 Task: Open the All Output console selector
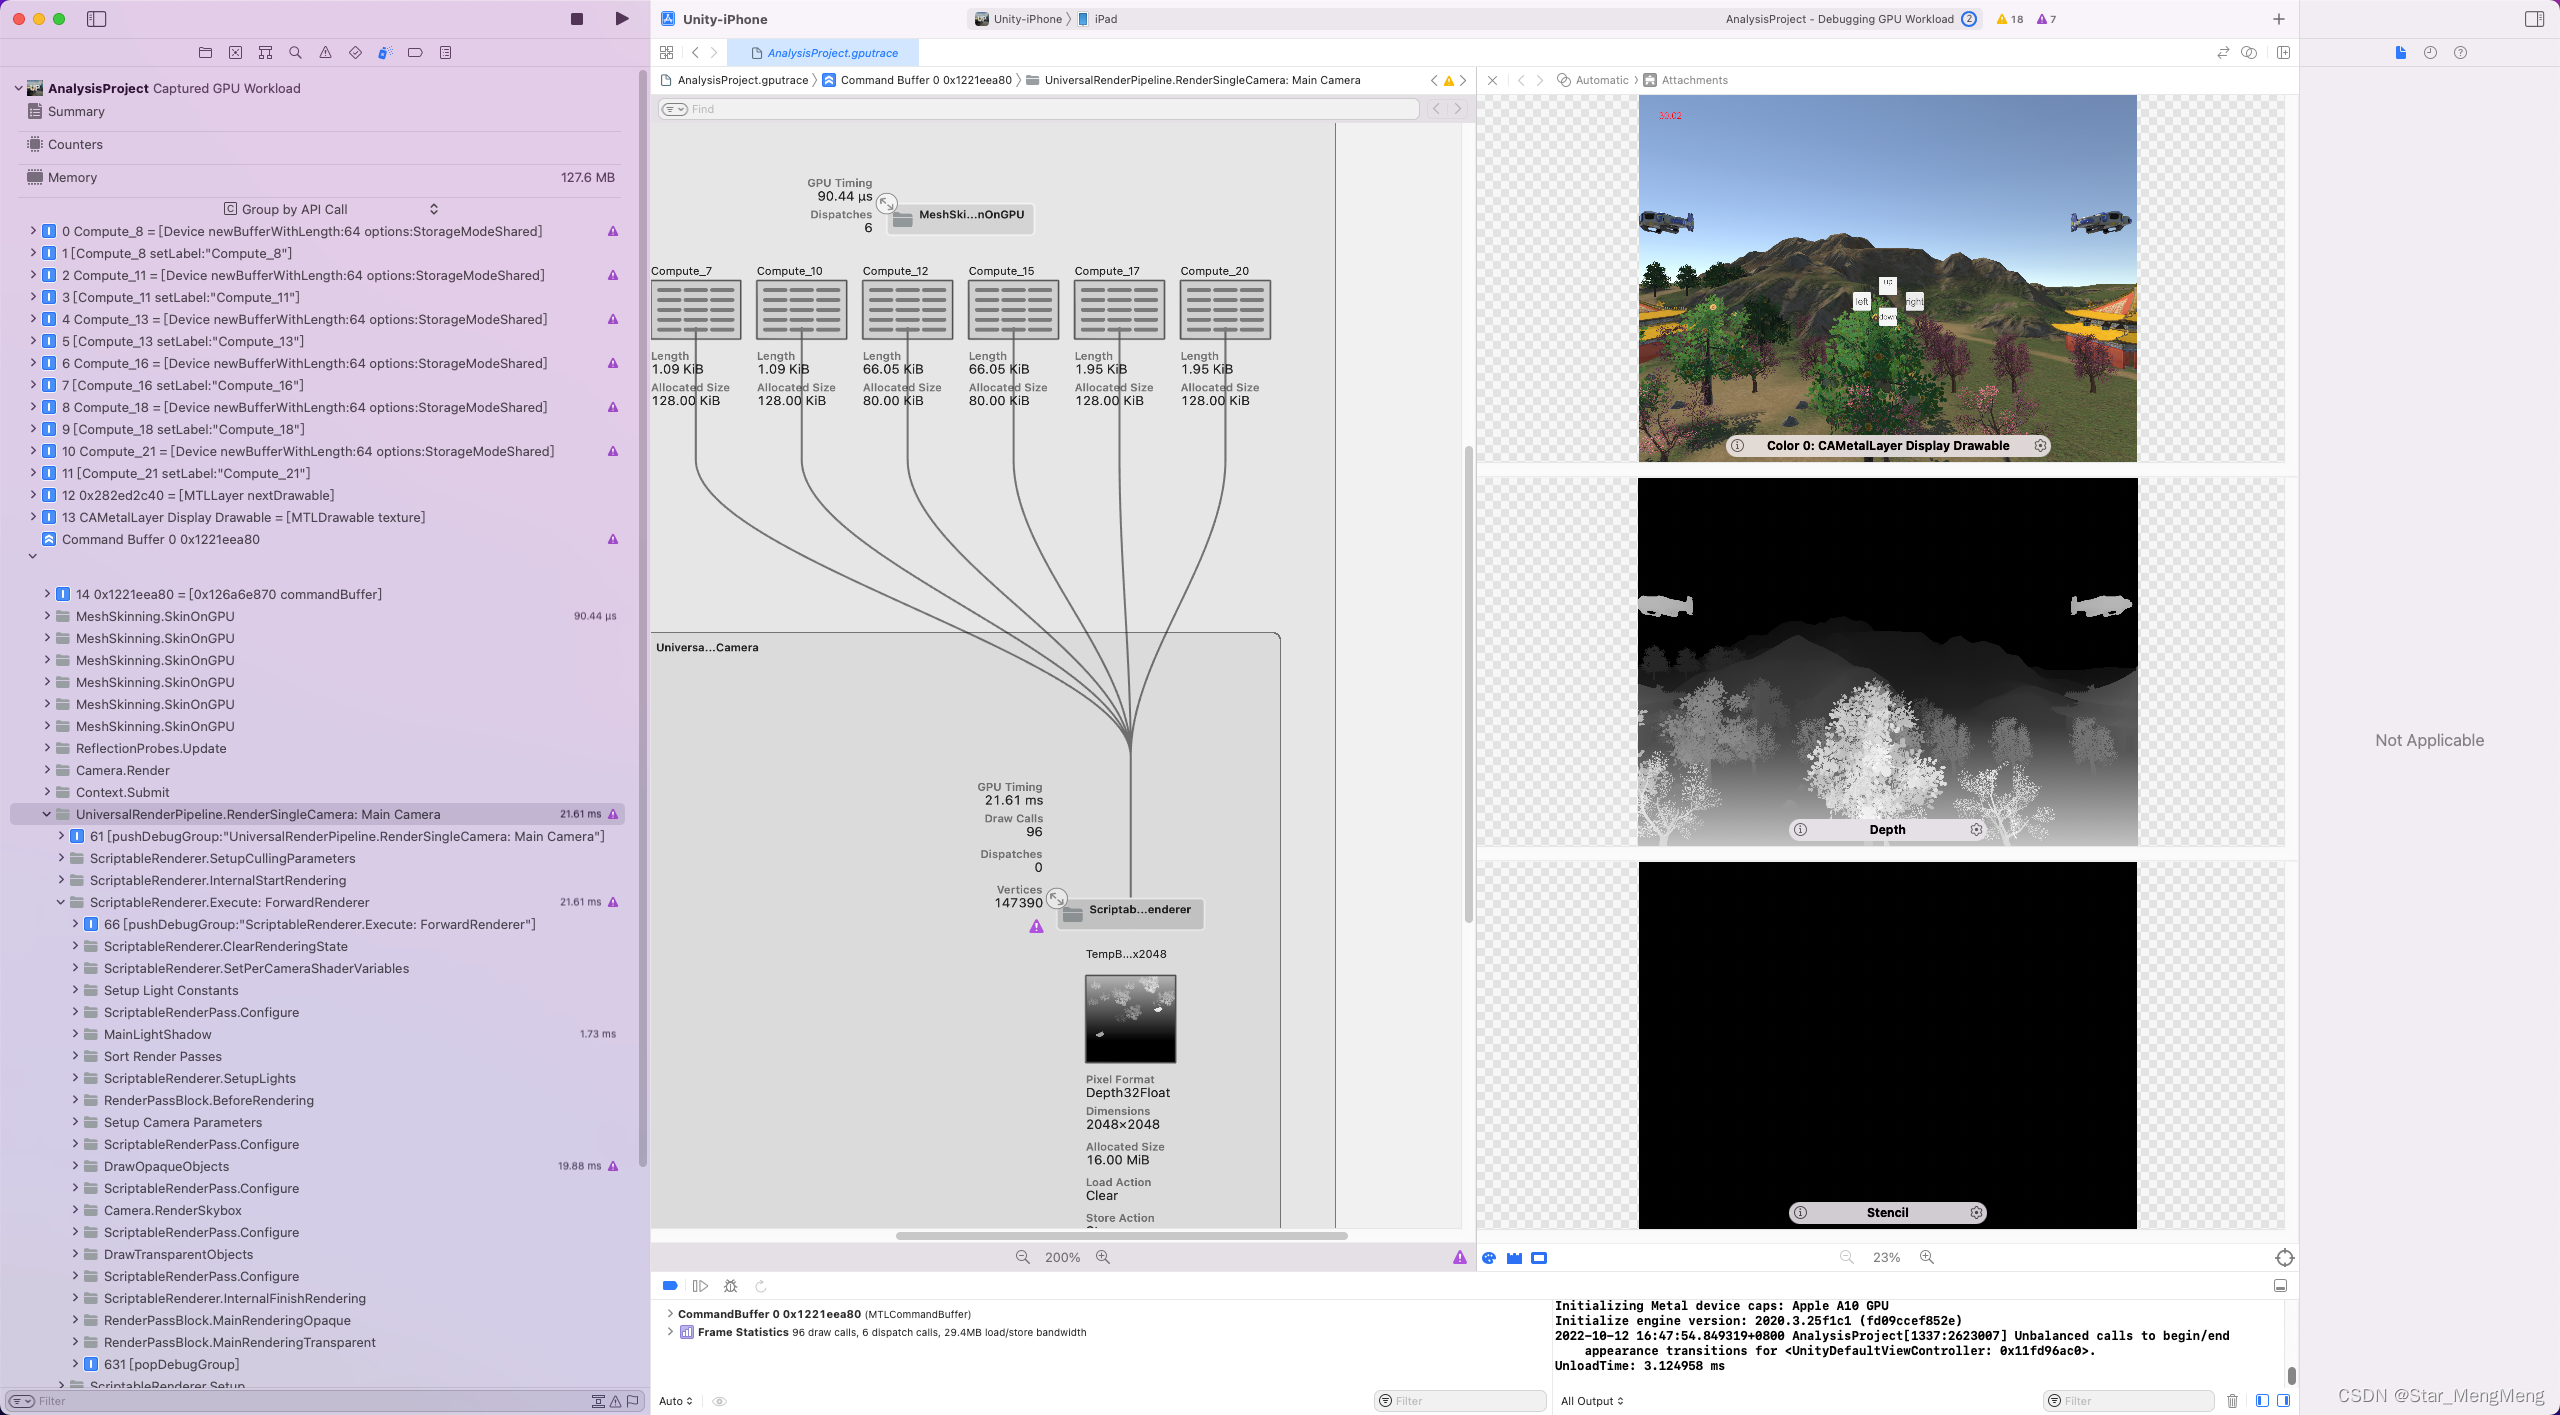tap(1592, 1401)
